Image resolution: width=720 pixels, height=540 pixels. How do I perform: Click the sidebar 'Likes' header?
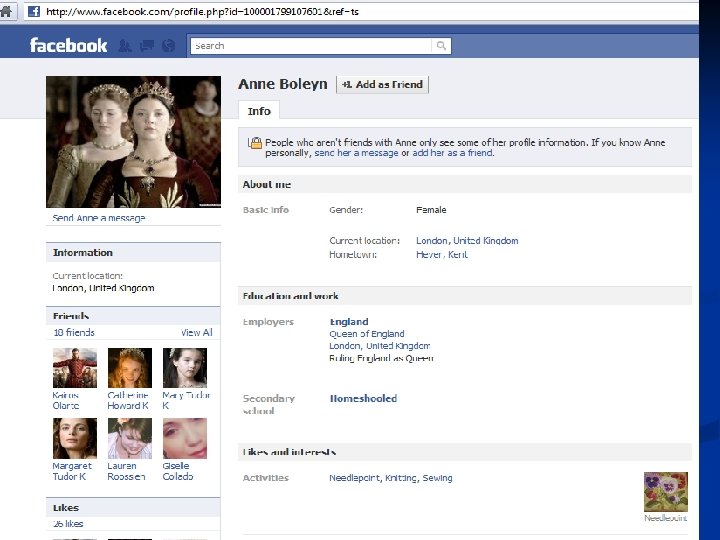tap(66, 508)
